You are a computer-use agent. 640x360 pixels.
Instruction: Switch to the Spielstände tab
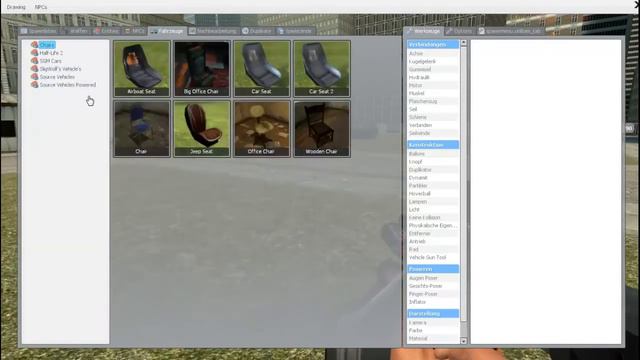pyautogui.click(x=295, y=31)
